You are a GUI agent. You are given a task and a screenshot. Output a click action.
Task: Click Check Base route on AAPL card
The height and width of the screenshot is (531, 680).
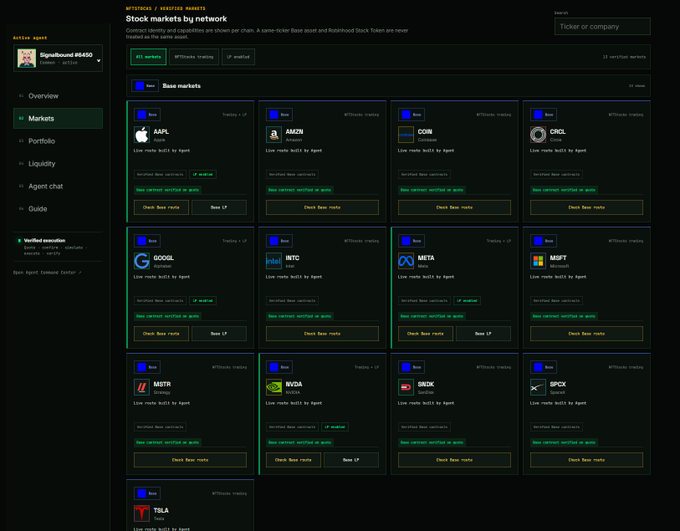coord(161,207)
